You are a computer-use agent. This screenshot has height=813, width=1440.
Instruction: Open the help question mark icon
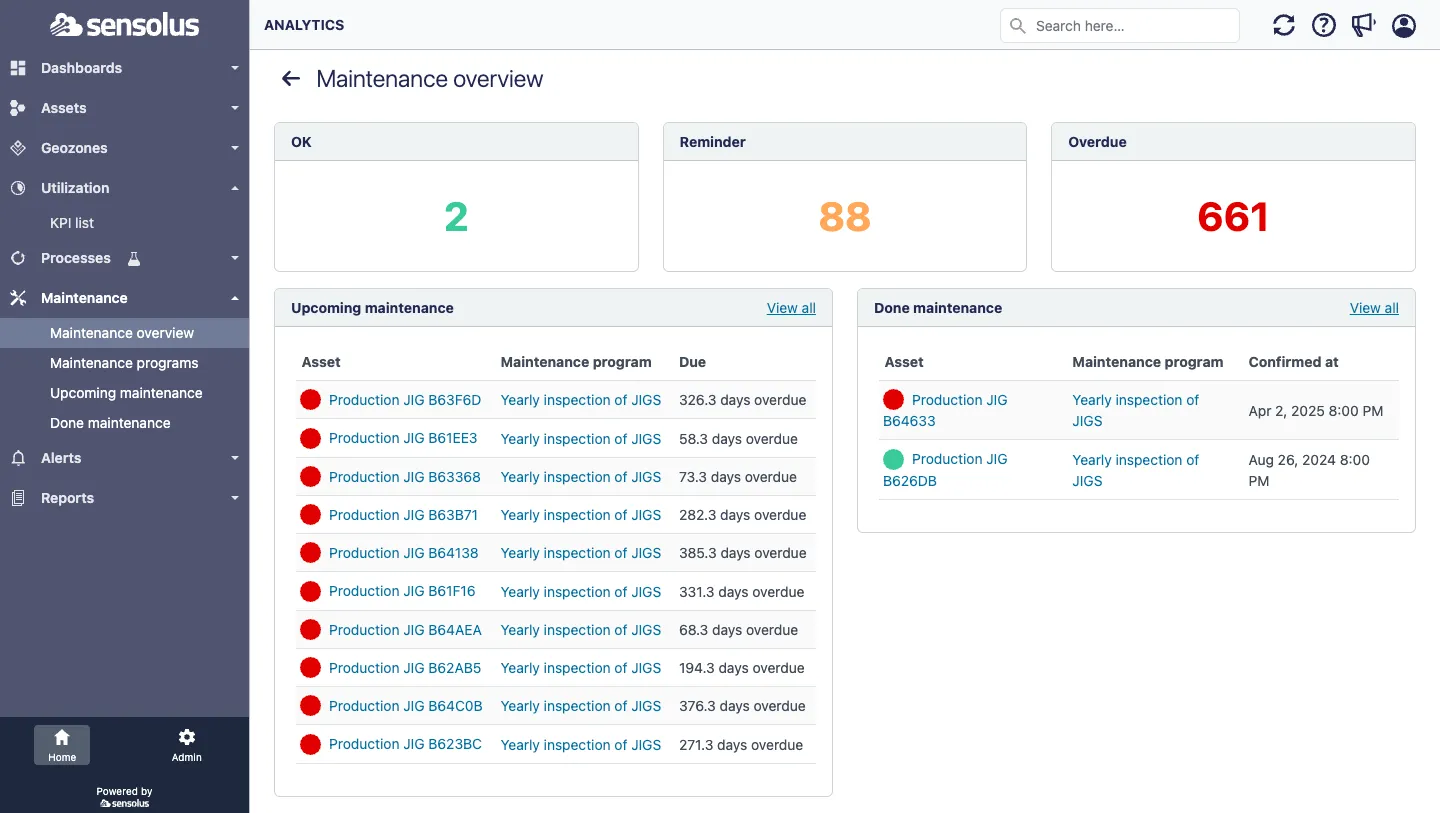(x=1324, y=26)
